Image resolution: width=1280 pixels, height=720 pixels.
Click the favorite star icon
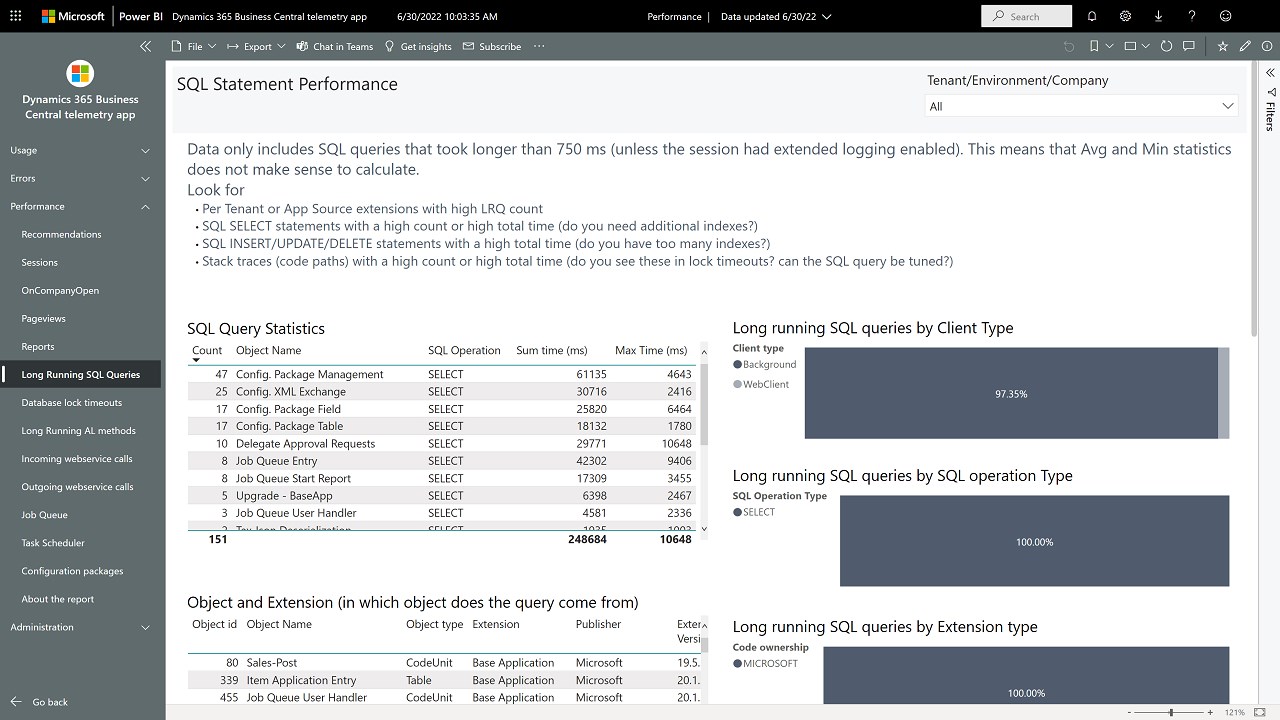click(x=1222, y=46)
